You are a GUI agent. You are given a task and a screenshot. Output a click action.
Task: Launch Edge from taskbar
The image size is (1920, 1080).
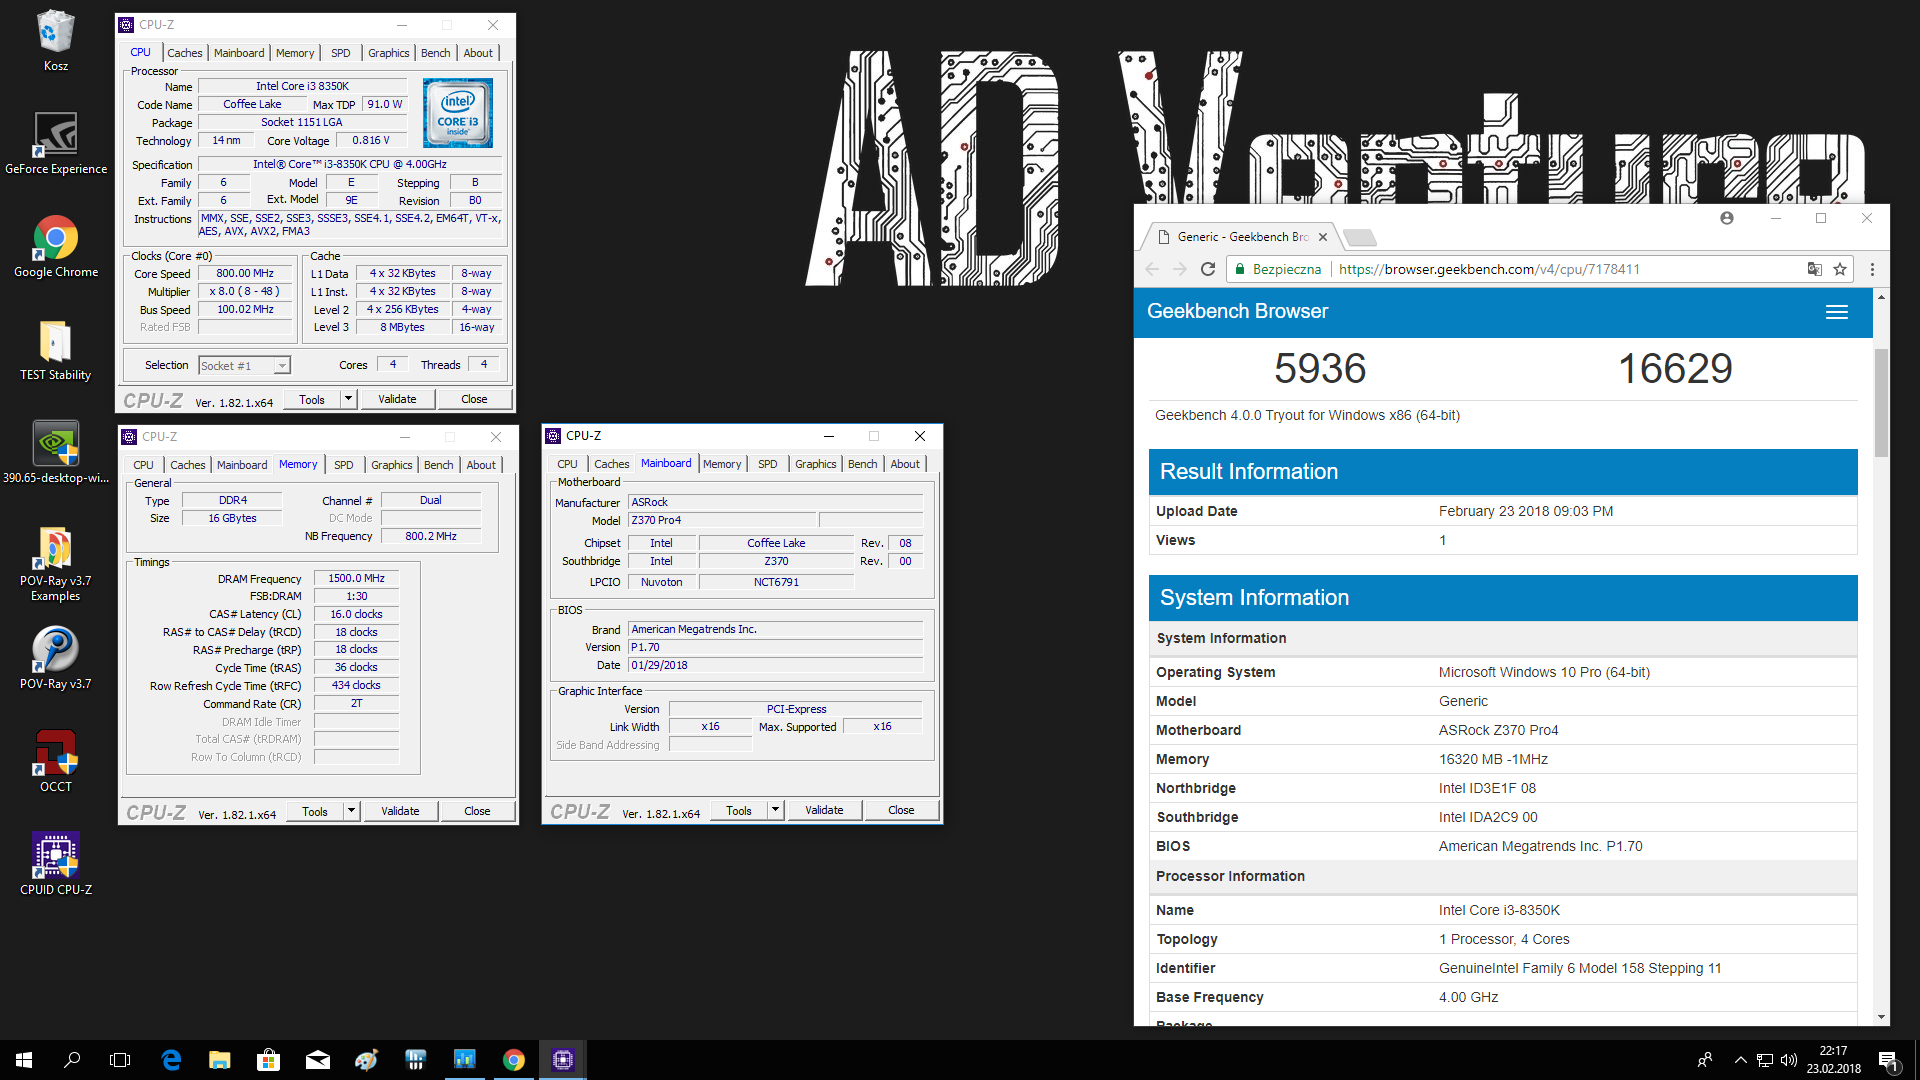pyautogui.click(x=171, y=1060)
